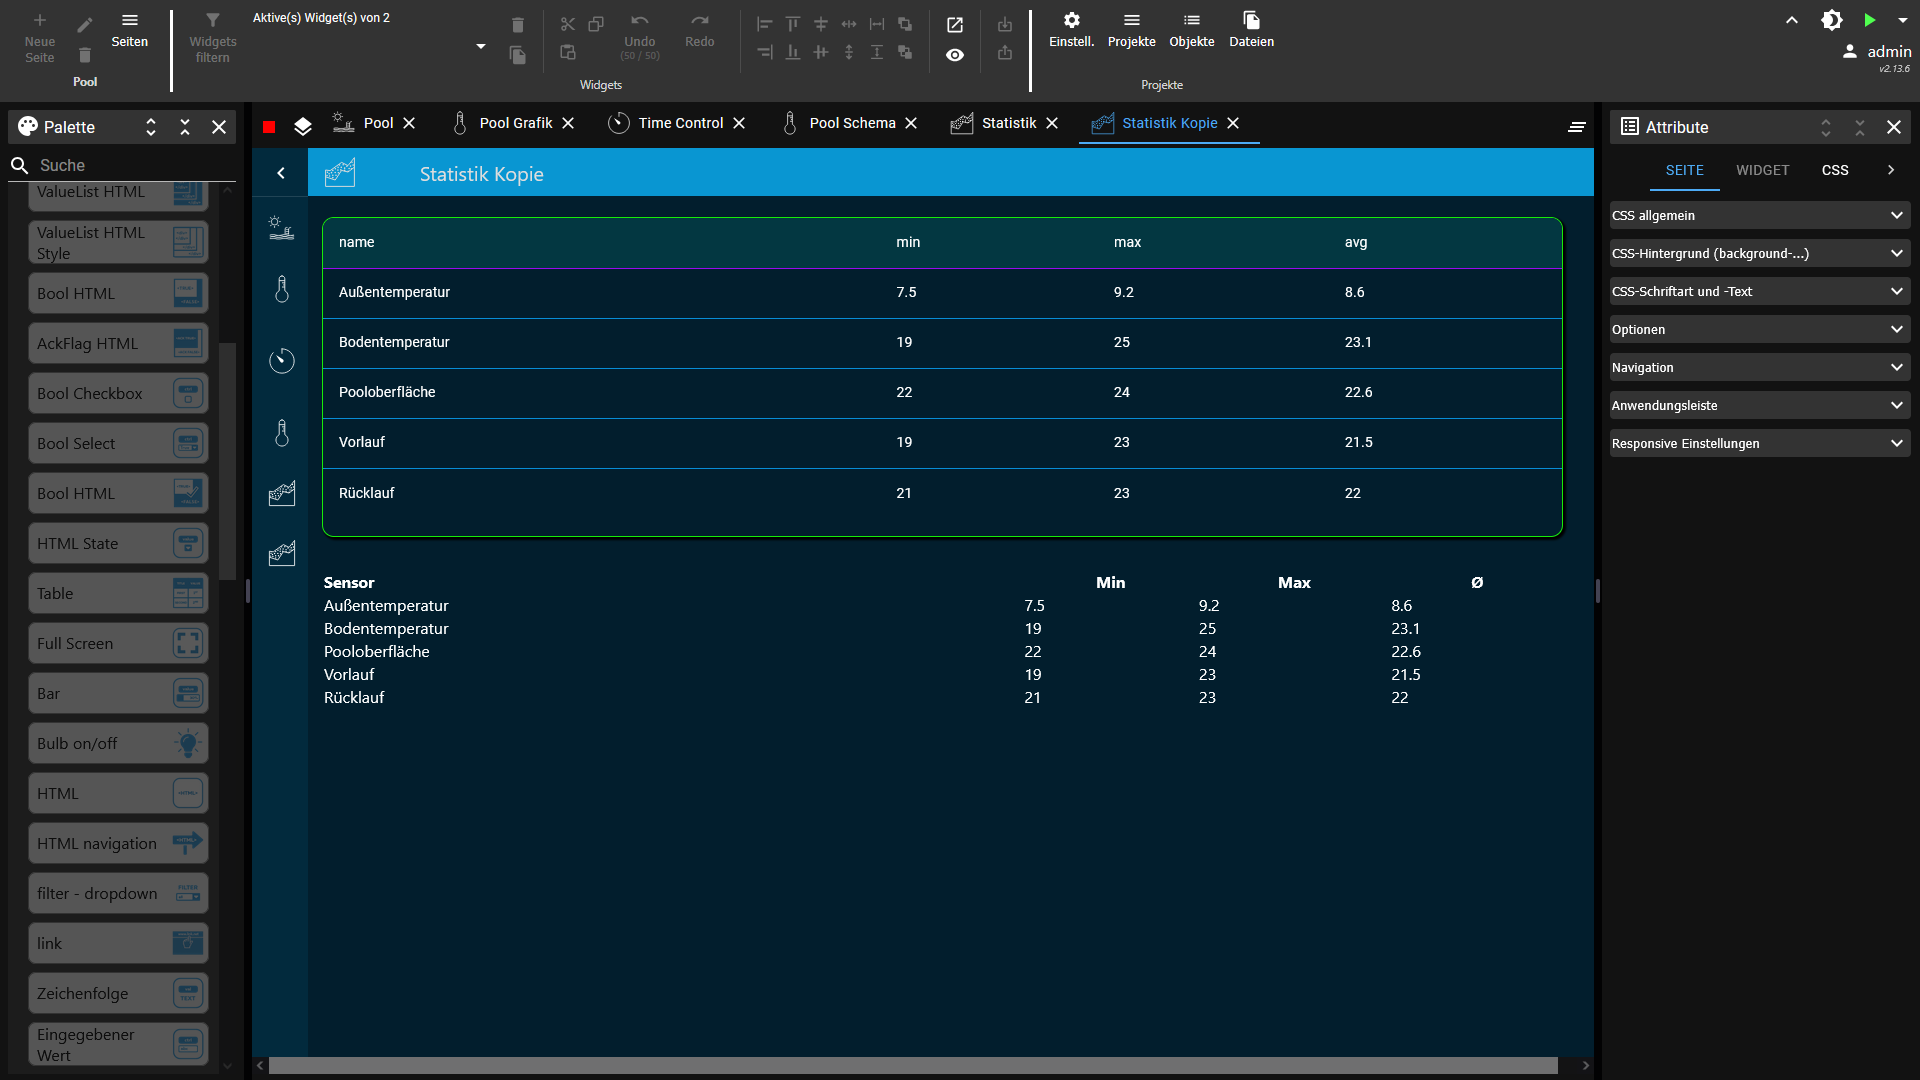Select the WIDGET attribute tab

pyautogui.click(x=1762, y=170)
